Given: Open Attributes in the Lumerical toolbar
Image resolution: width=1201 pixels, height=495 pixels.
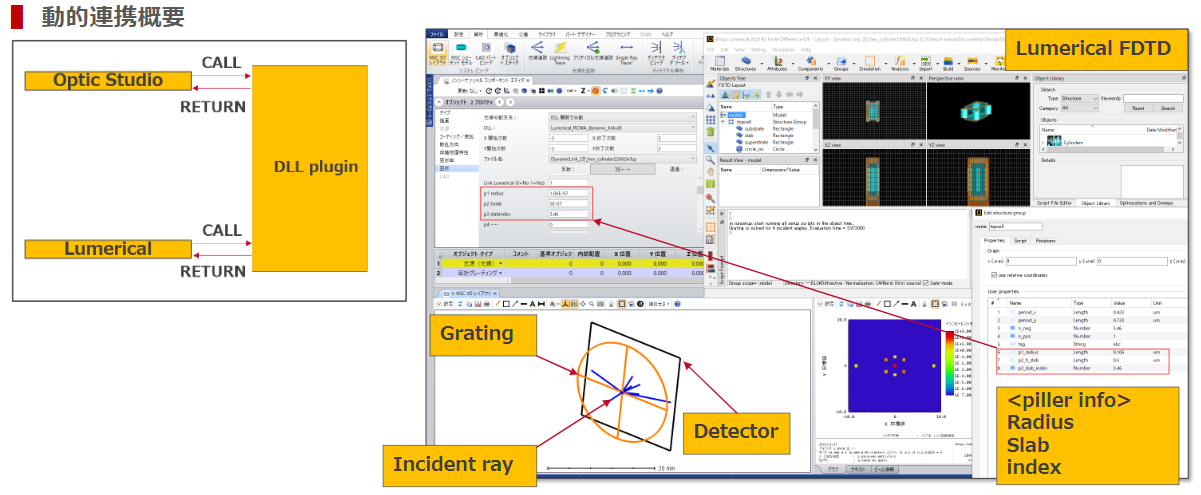Looking at the screenshot, I should pos(777,65).
